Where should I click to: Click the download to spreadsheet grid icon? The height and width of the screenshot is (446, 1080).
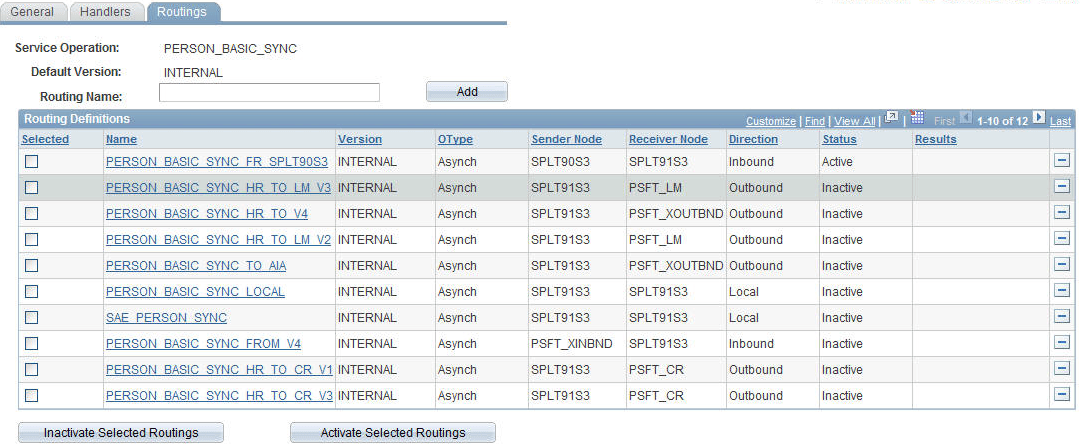(917, 118)
